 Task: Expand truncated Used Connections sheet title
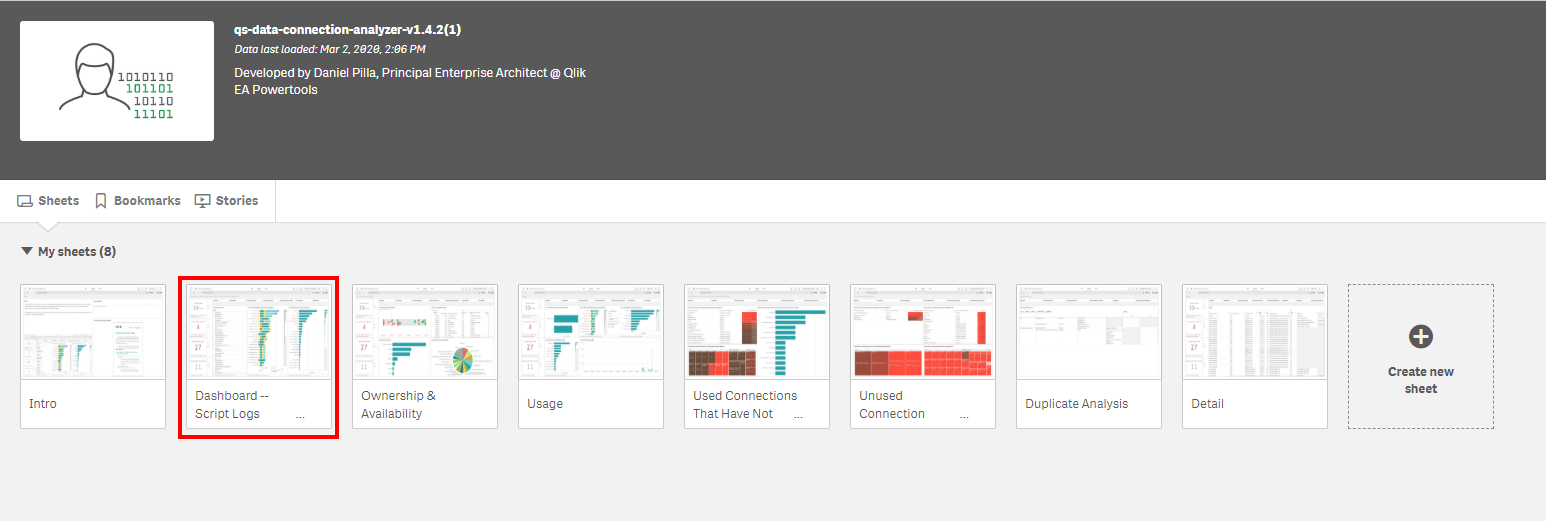(798, 414)
